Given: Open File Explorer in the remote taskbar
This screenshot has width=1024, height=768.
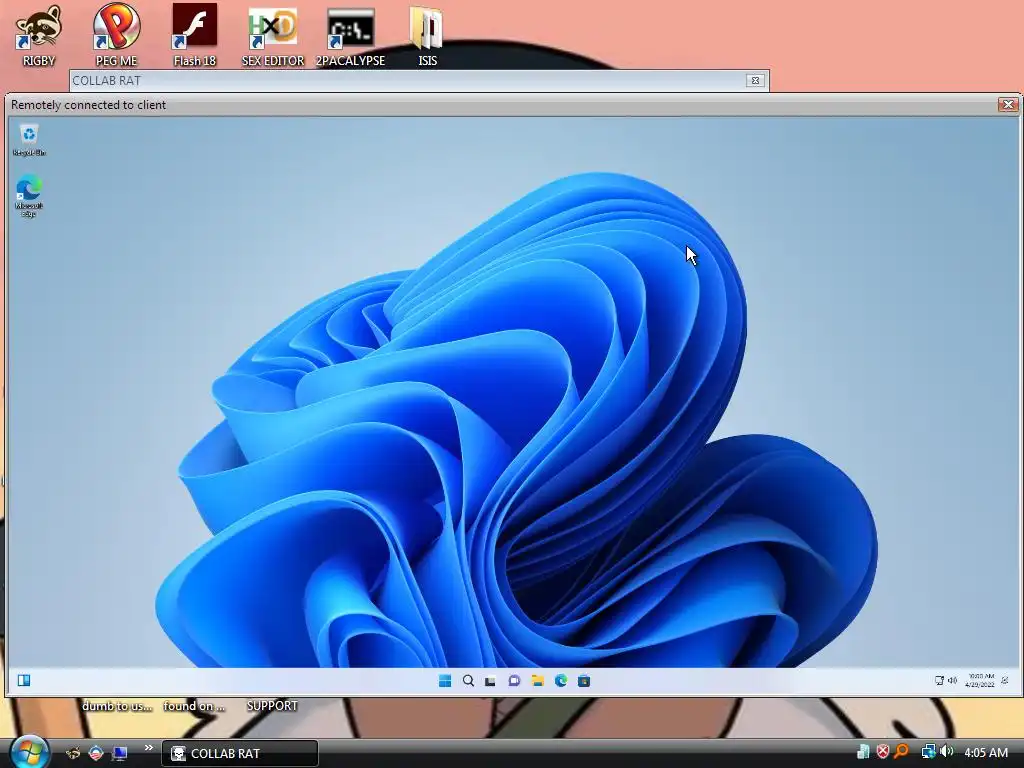Looking at the screenshot, I should (x=537, y=681).
